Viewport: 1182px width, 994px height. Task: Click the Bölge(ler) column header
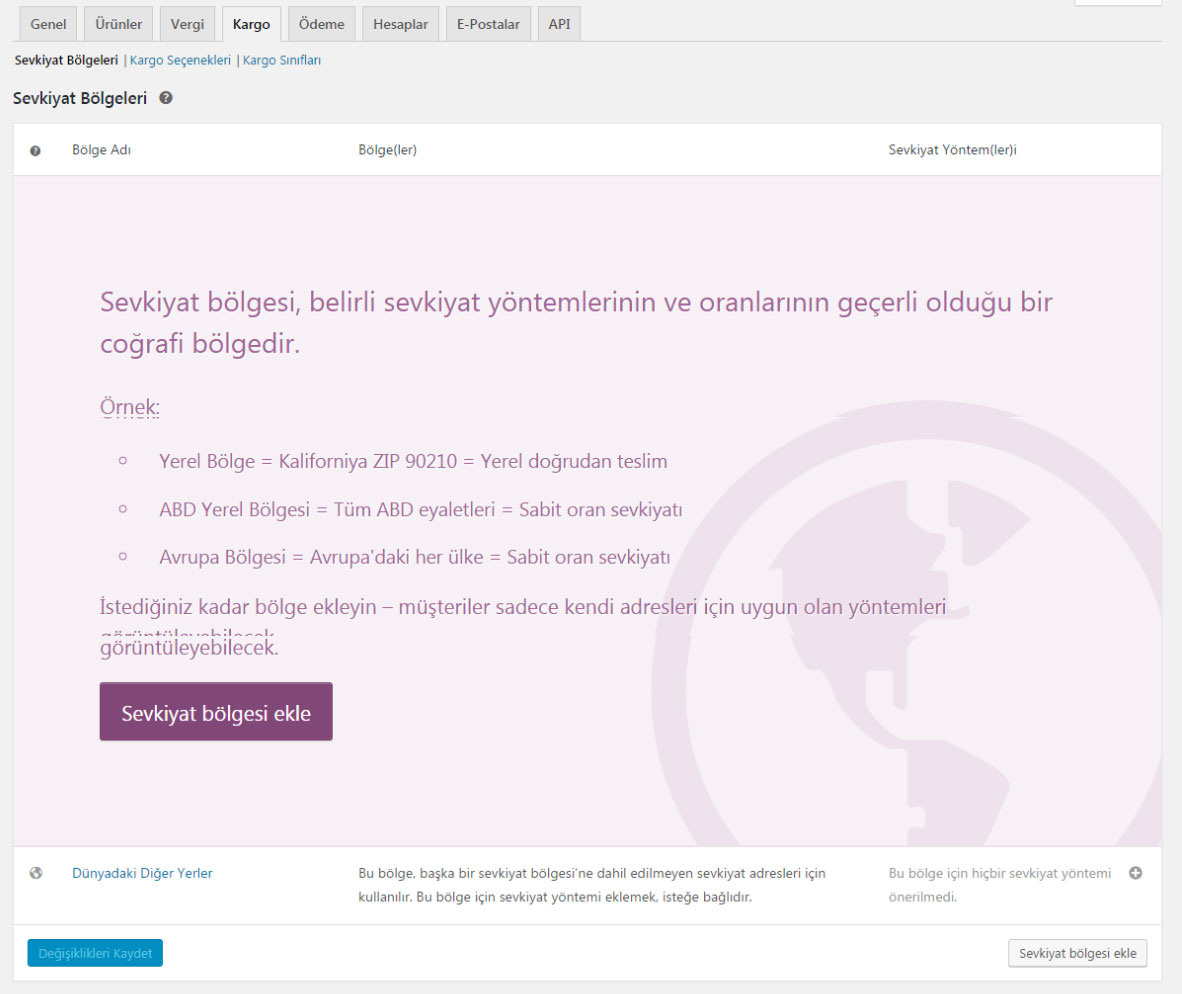[387, 150]
